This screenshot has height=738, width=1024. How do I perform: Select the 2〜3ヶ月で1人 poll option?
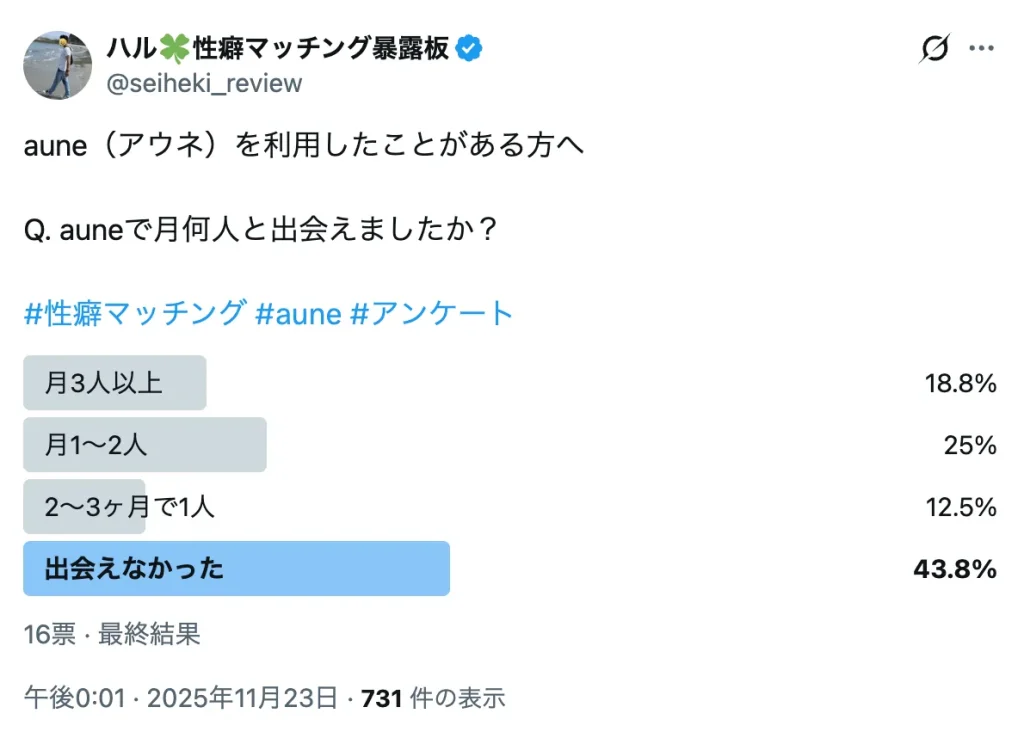pyautogui.click(x=129, y=507)
